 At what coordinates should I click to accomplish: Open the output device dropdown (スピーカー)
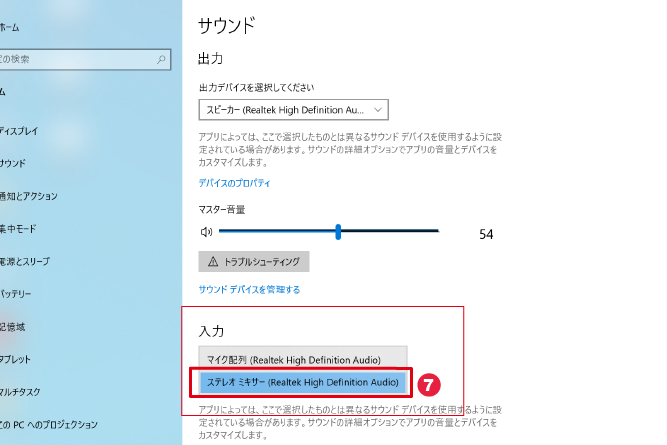coord(293,109)
